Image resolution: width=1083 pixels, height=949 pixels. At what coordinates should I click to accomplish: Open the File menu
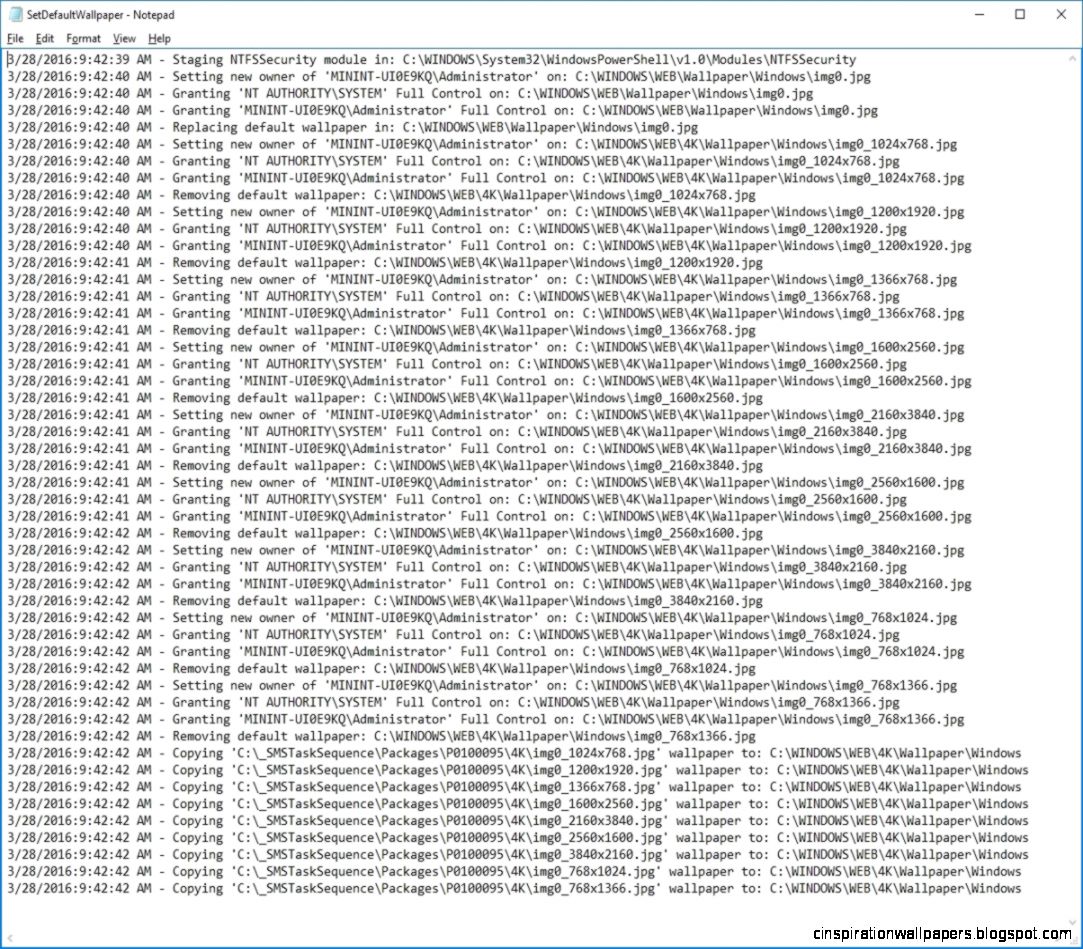15,38
